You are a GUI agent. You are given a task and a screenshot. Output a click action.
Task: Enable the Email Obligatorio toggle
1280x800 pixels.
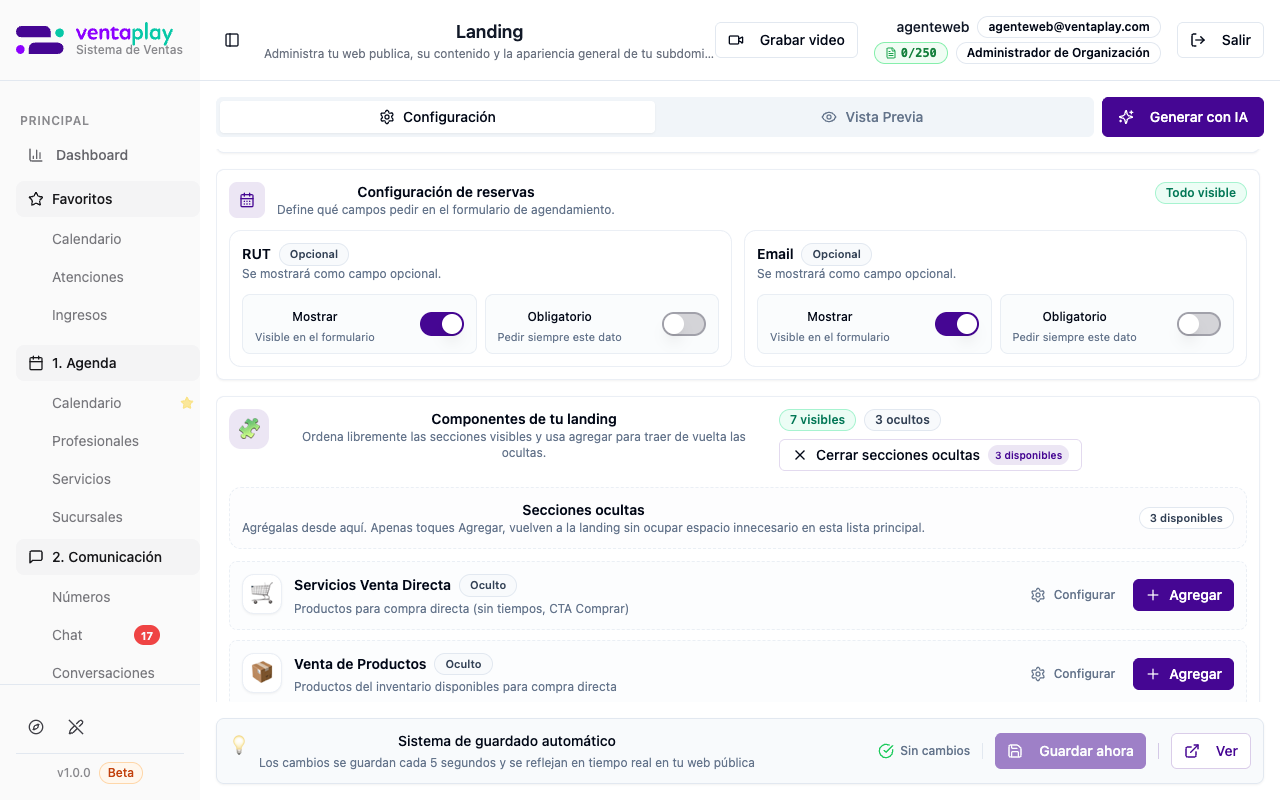pyautogui.click(x=1198, y=324)
